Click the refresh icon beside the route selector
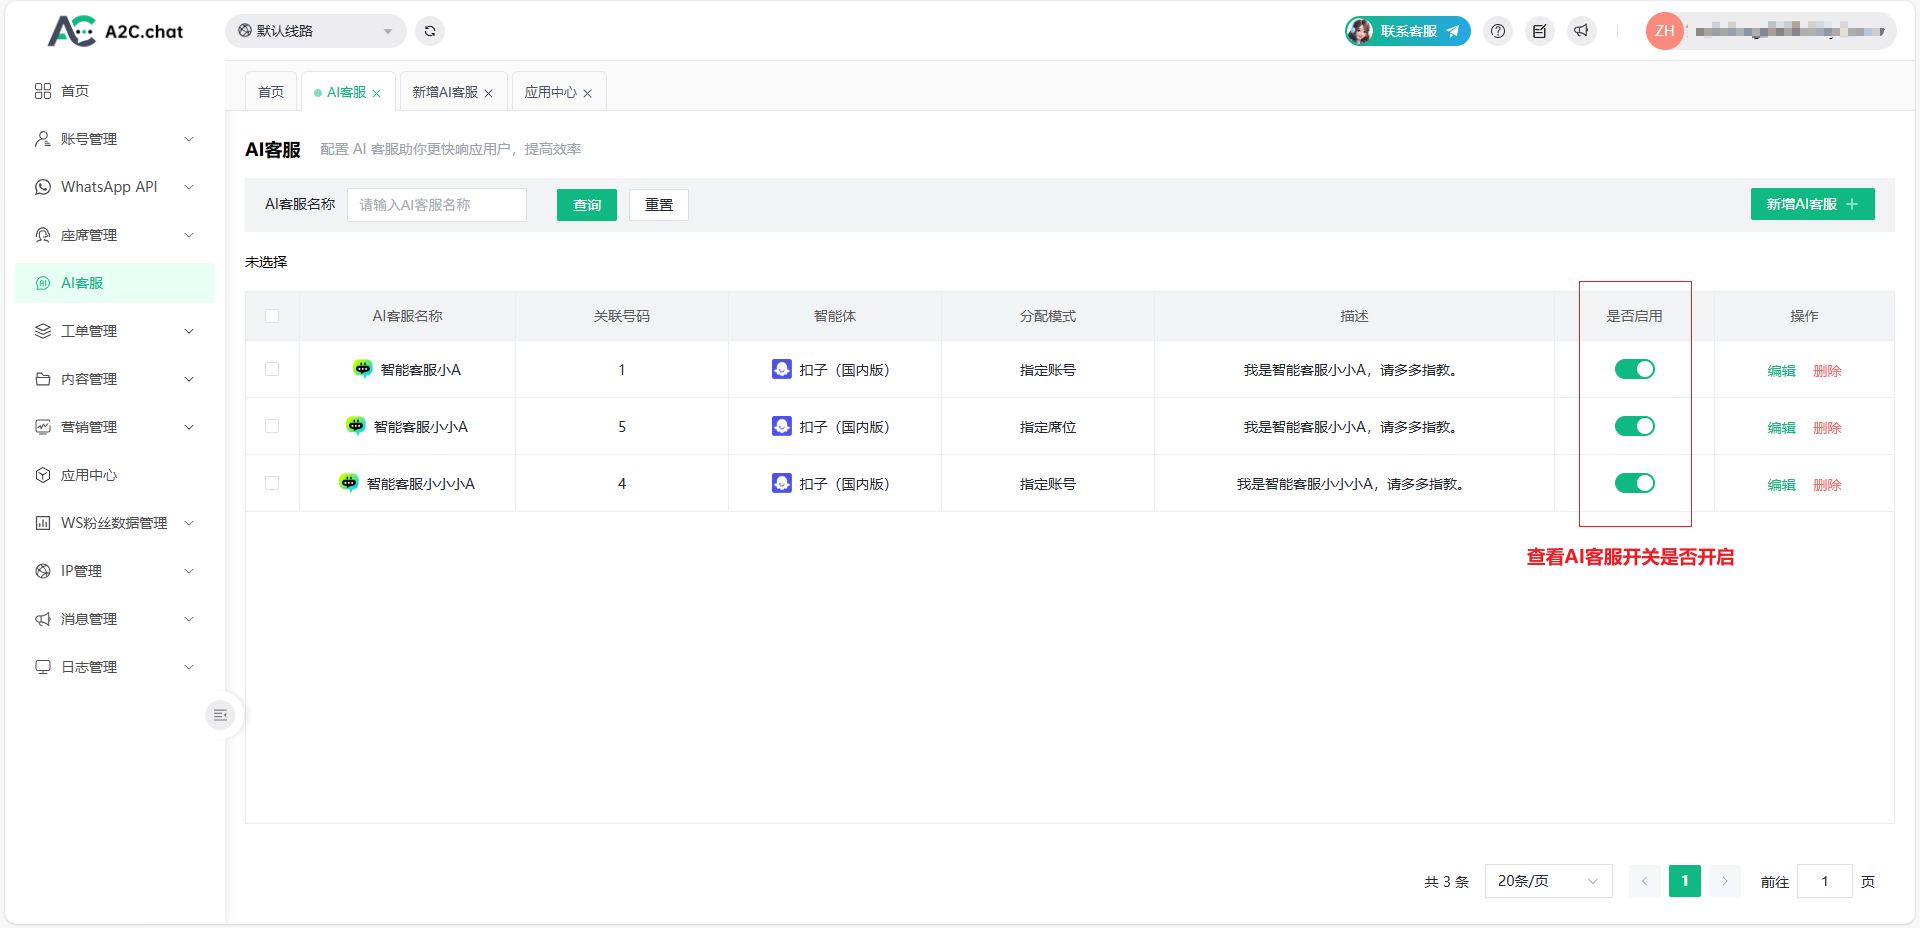This screenshot has width=1920, height=928. click(430, 31)
